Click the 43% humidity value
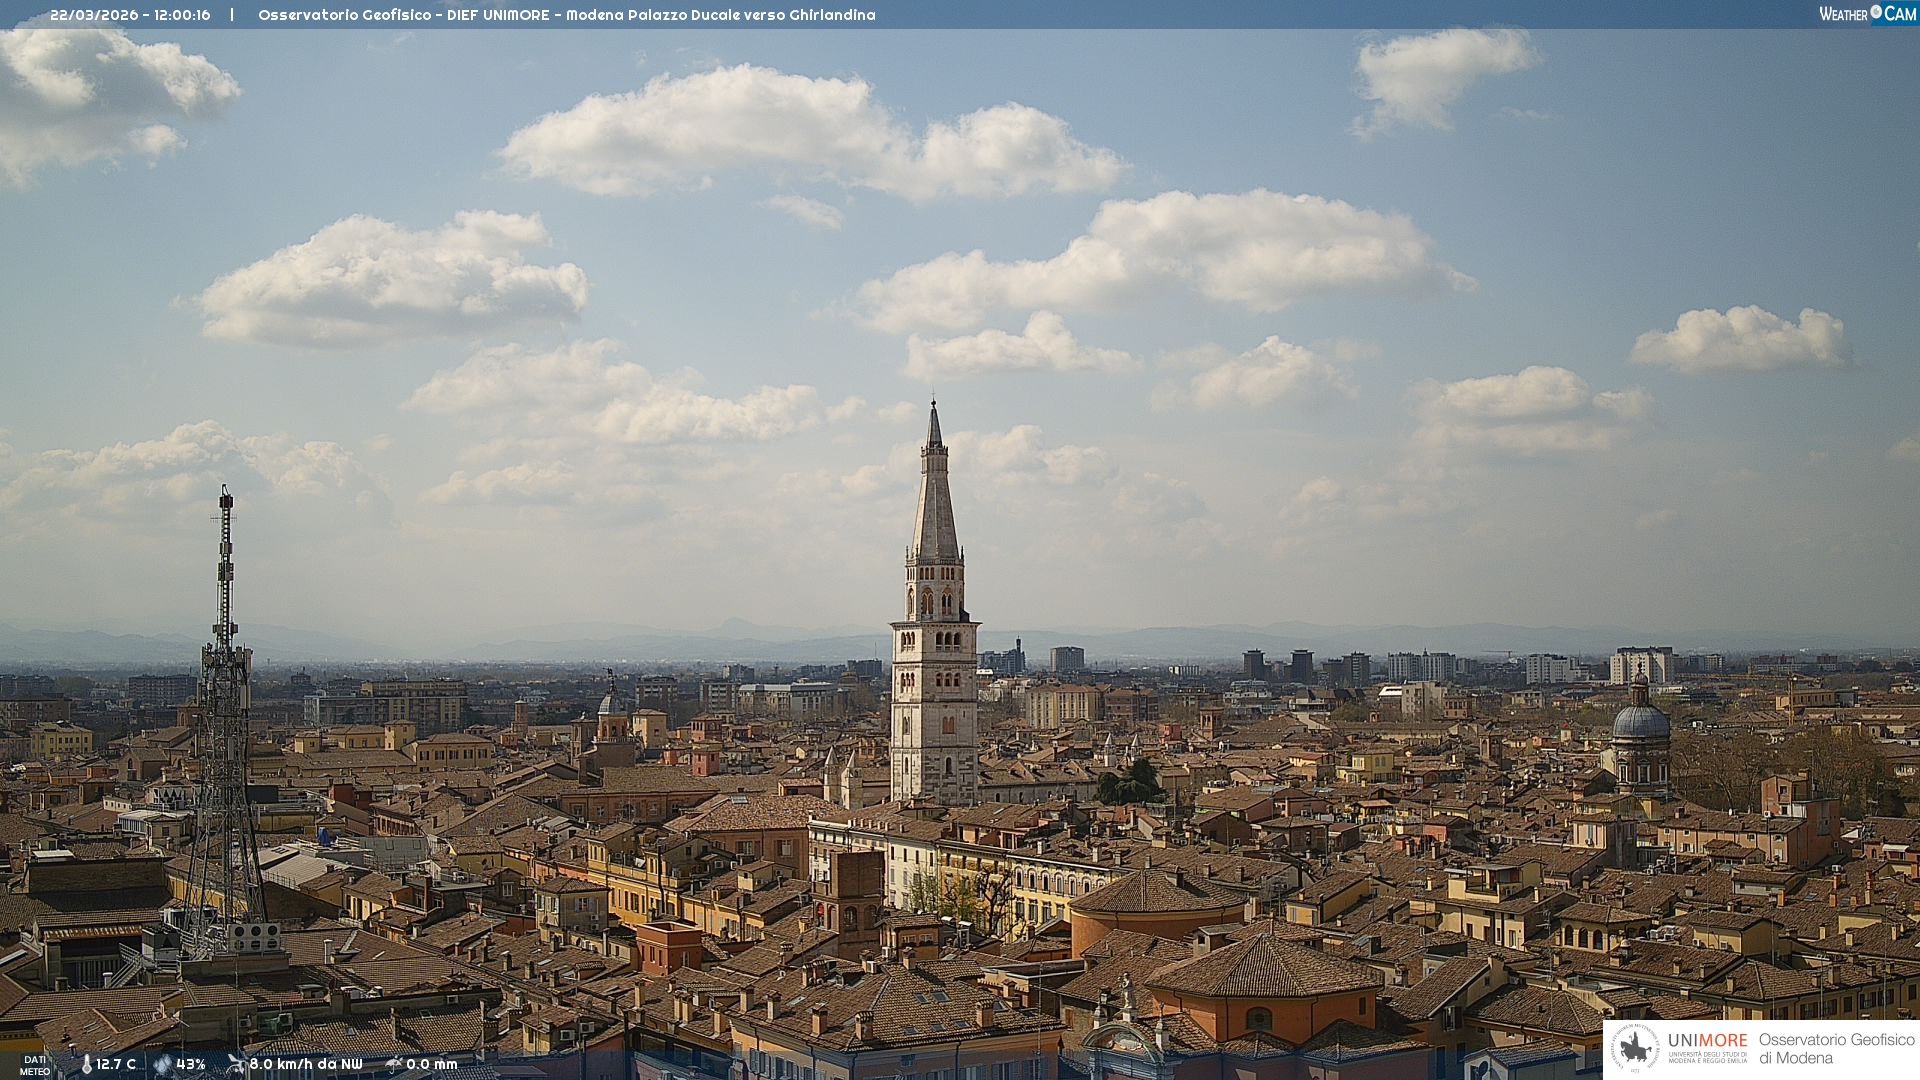This screenshot has width=1920, height=1080. point(191,1064)
